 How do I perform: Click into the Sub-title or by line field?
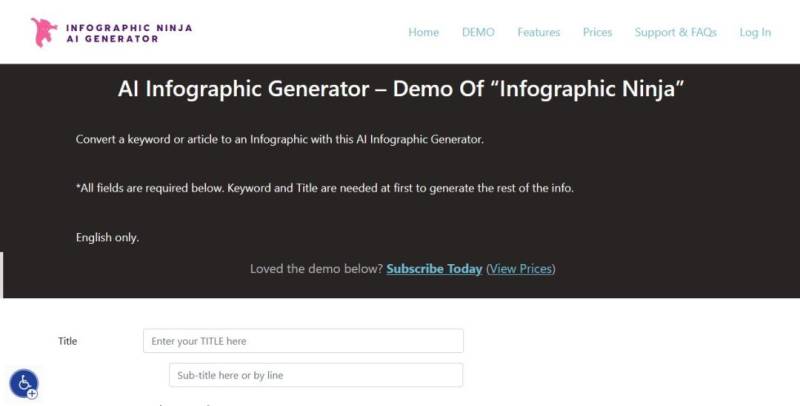pos(316,375)
